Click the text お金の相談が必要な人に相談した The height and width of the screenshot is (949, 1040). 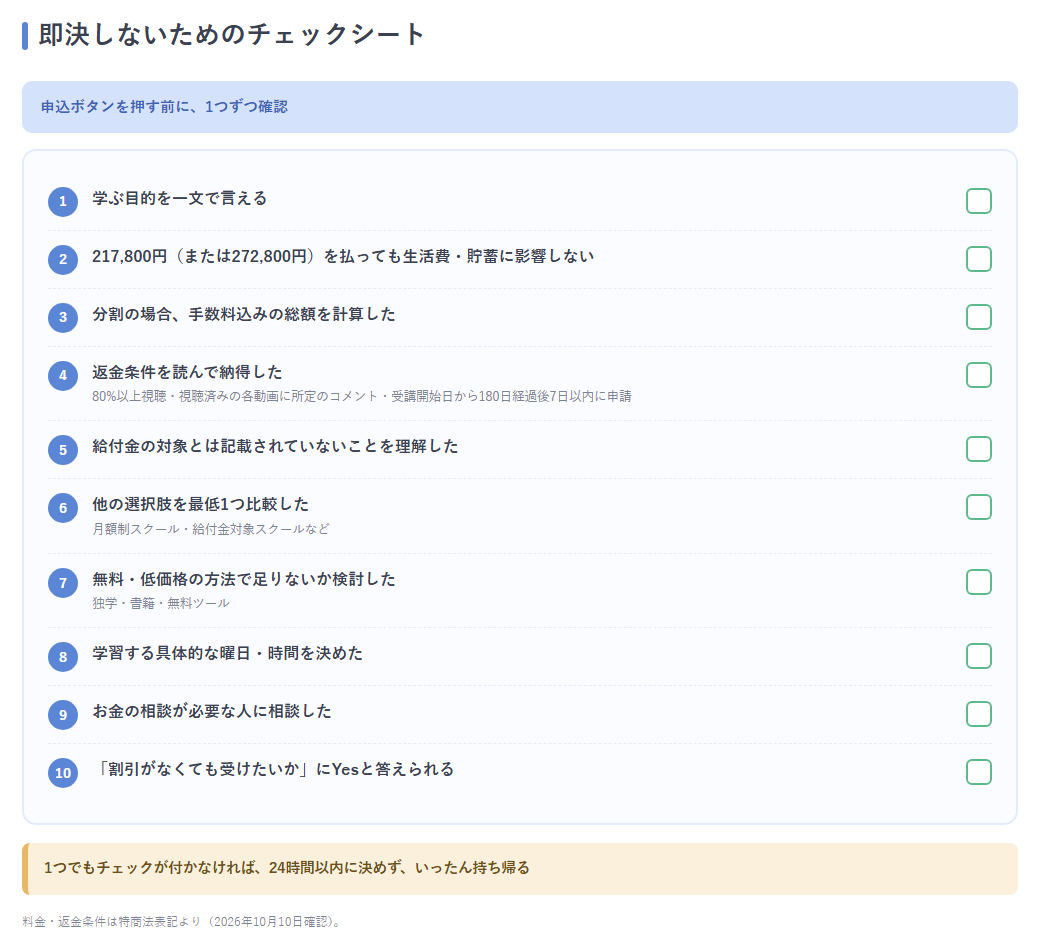click(212, 711)
